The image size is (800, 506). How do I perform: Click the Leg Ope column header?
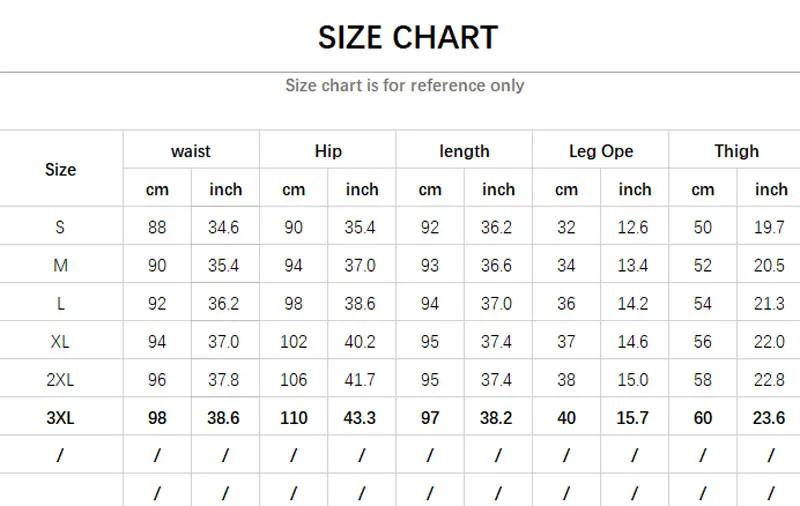600,151
